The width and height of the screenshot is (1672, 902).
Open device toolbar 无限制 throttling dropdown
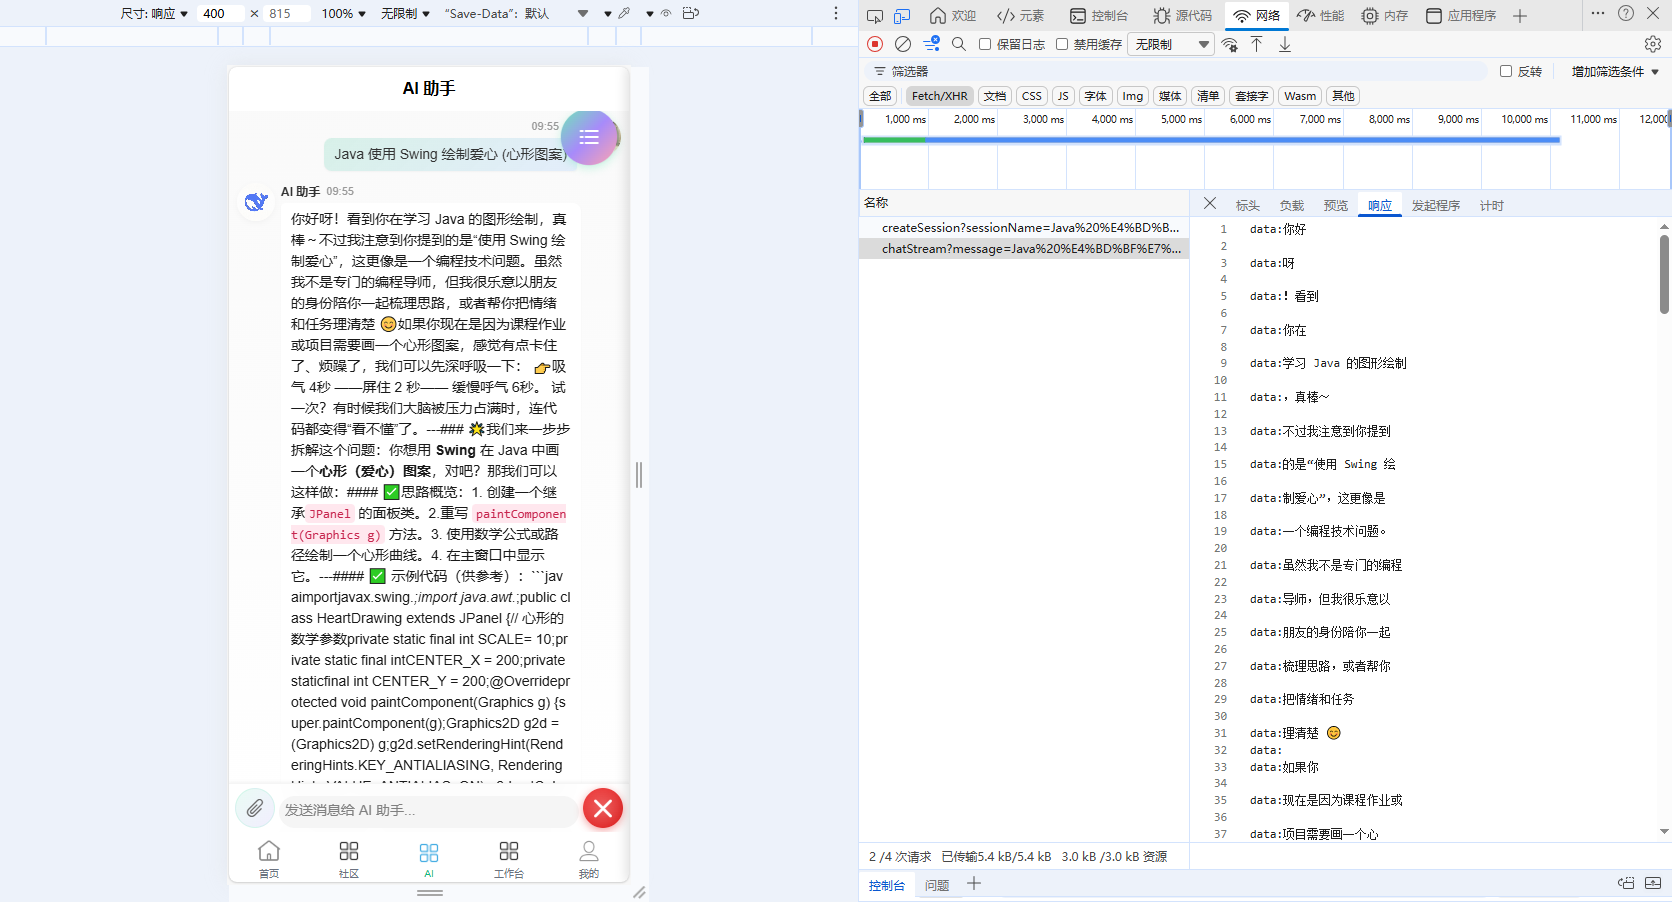405,13
